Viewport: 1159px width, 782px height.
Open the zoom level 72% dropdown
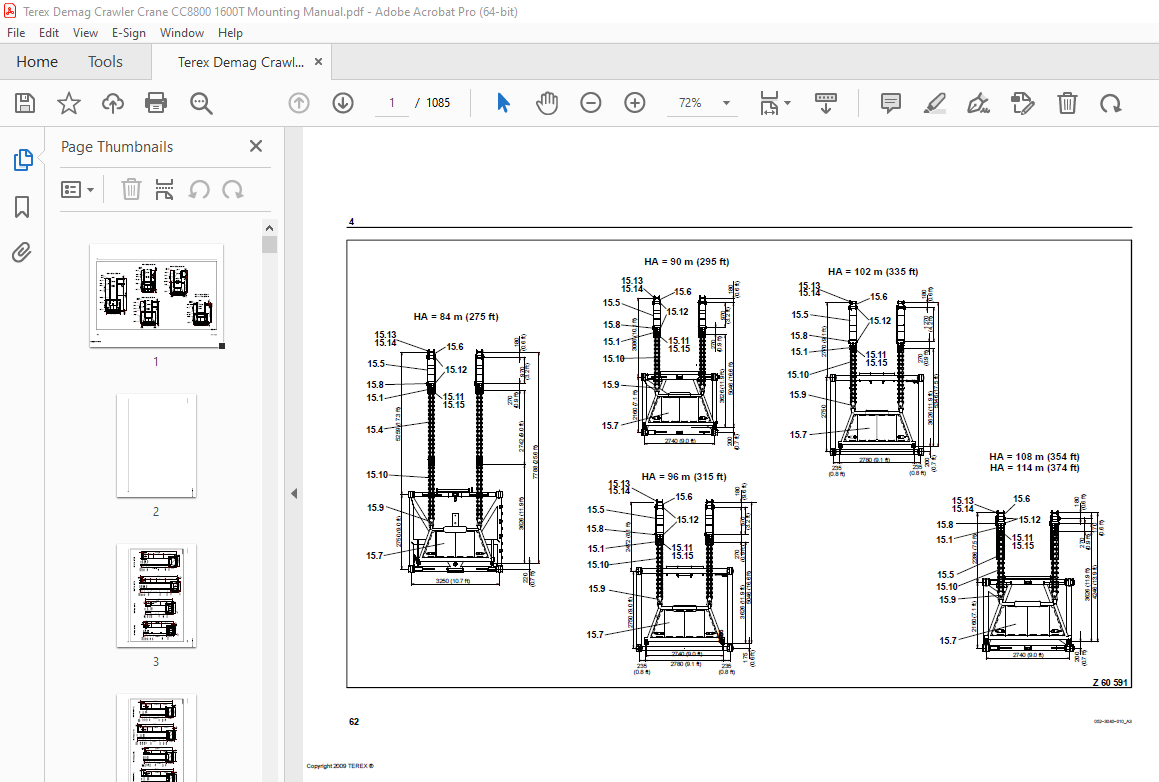[727, 103]
